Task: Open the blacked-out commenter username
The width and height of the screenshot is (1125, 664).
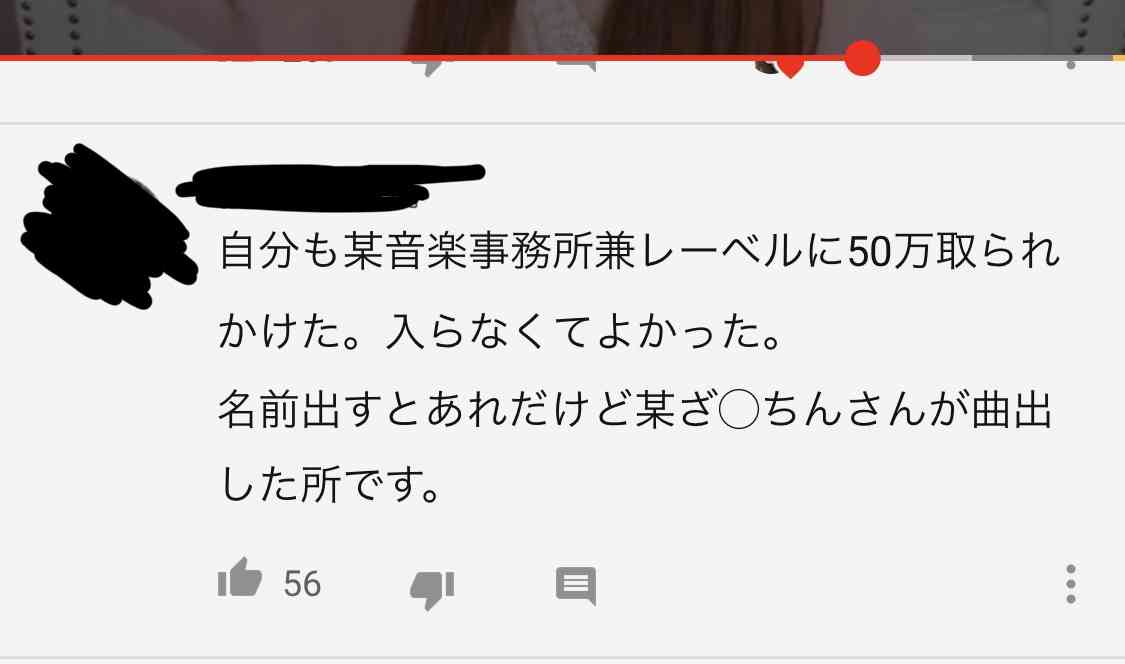Action: click(331, 187)
